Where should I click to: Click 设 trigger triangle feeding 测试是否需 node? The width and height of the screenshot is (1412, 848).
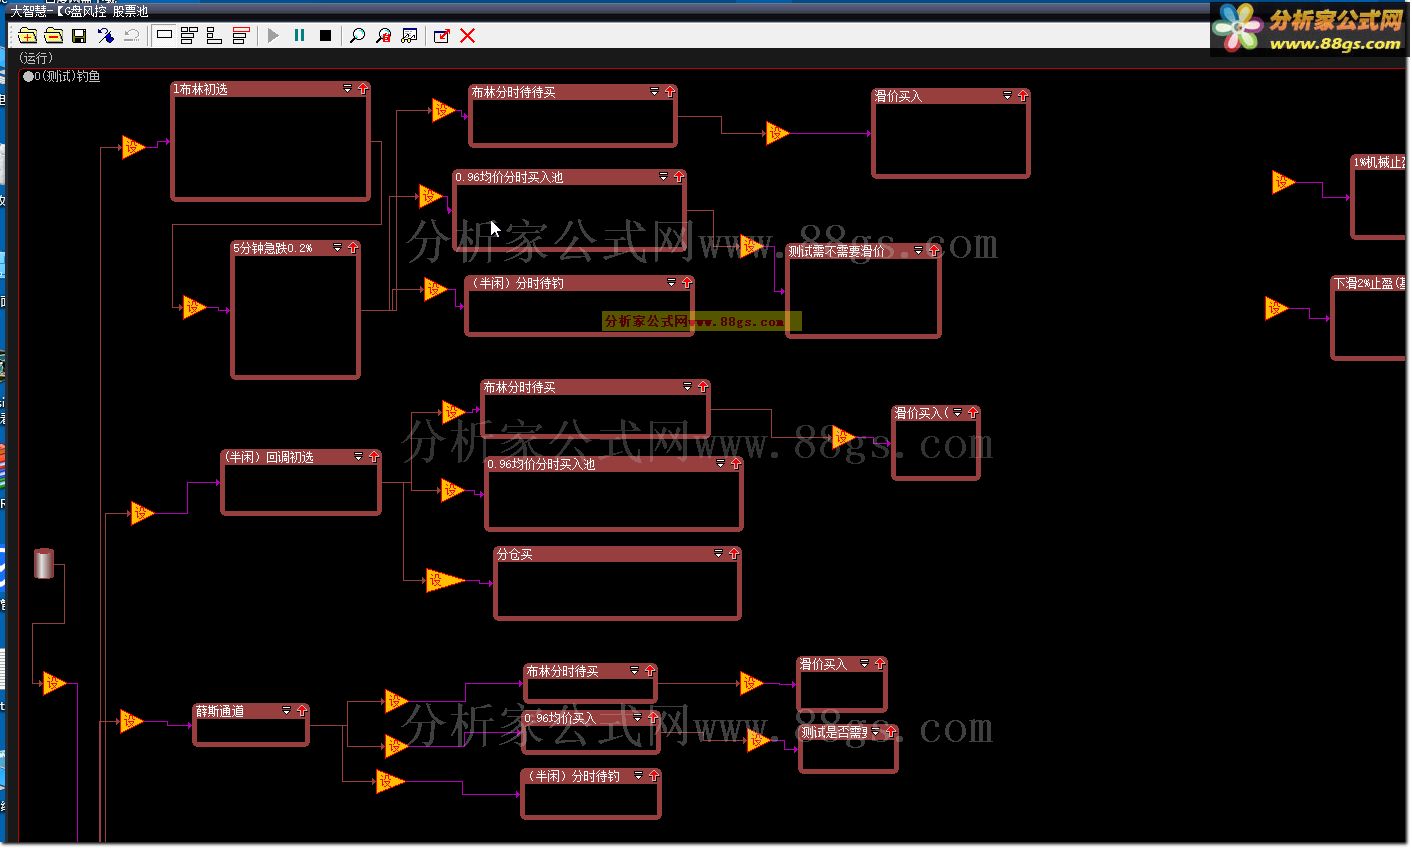758,740
